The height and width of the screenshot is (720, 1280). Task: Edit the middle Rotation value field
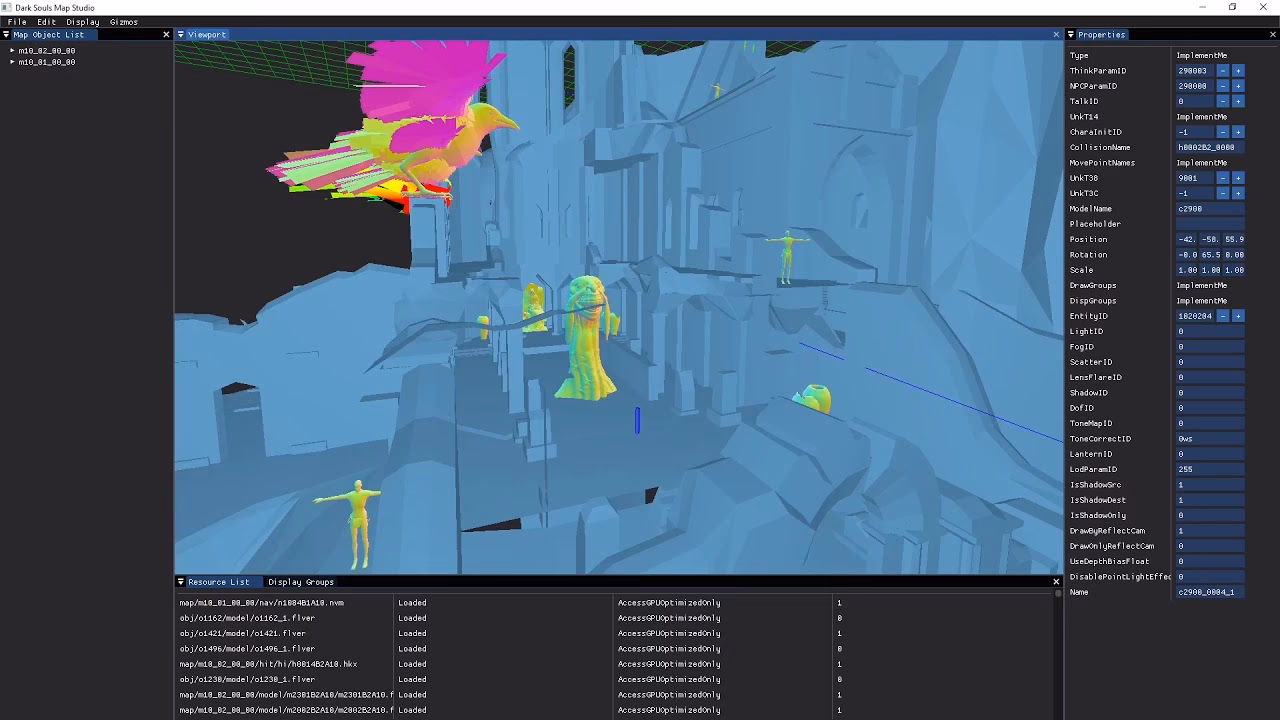1210,255
